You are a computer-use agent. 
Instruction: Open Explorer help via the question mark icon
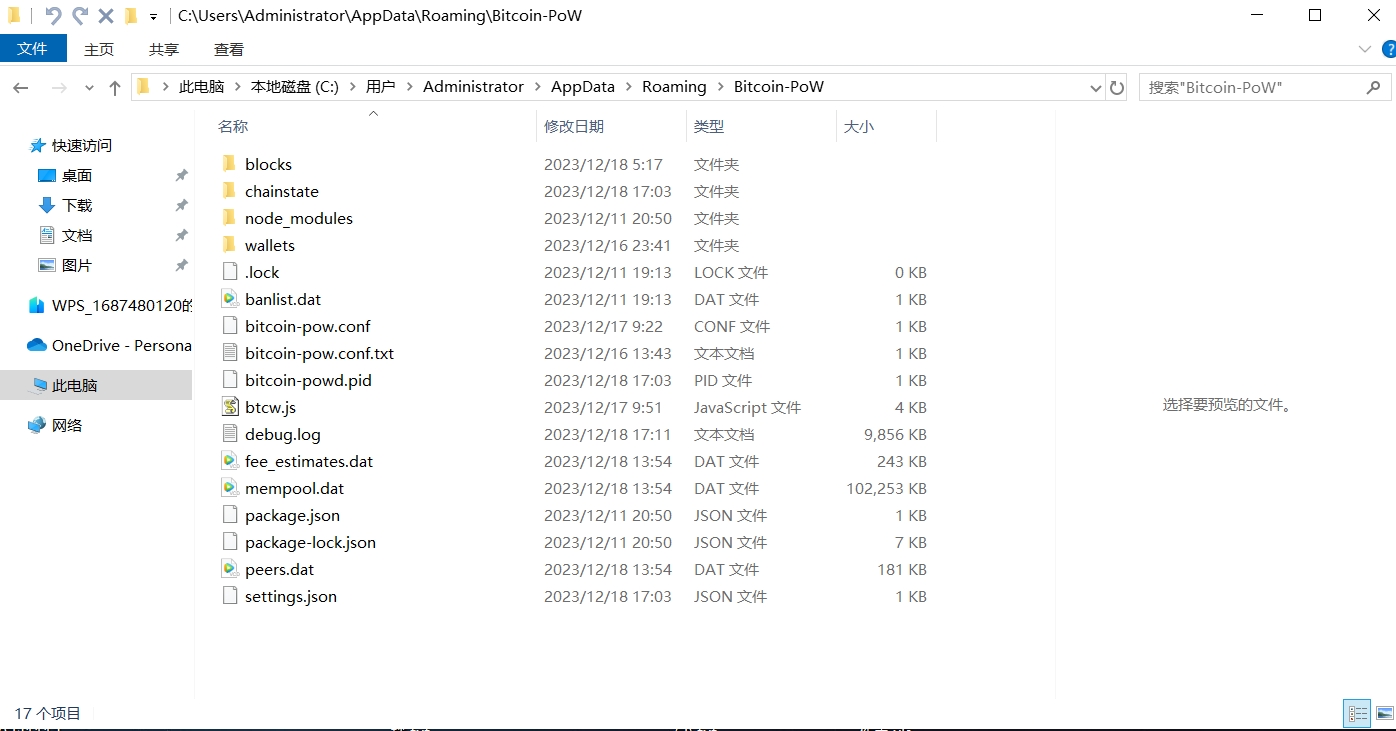coord(1389,49)
